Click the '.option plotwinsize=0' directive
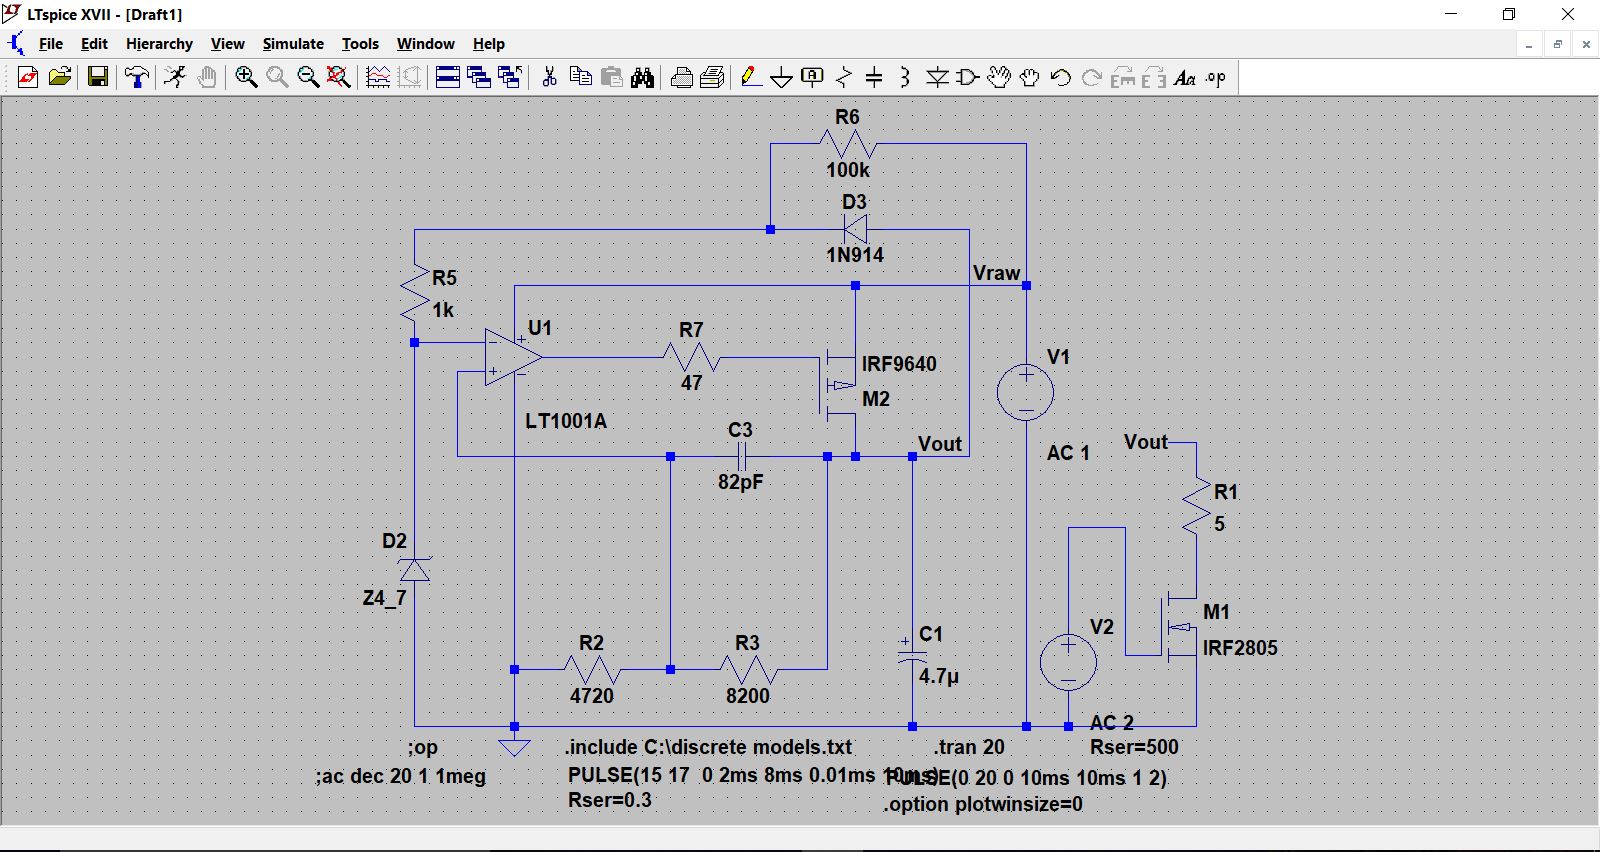1600x852 pixels. (x=983, y=804)
